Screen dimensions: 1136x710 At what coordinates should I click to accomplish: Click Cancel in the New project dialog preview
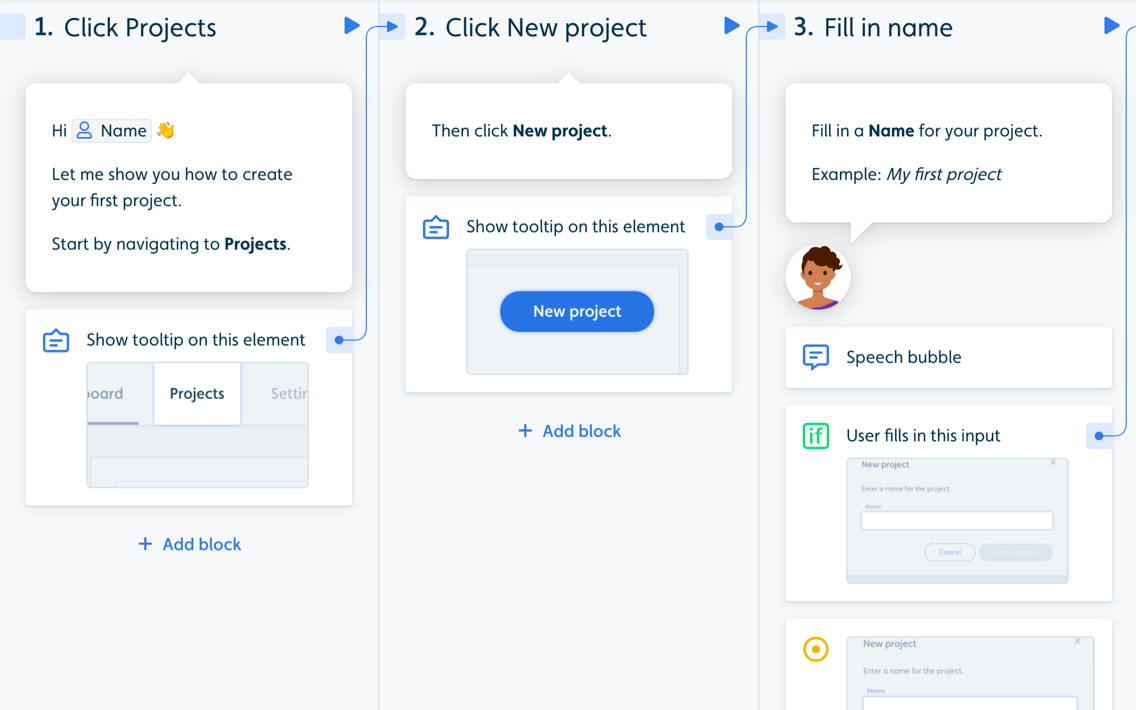click(949, 552)
